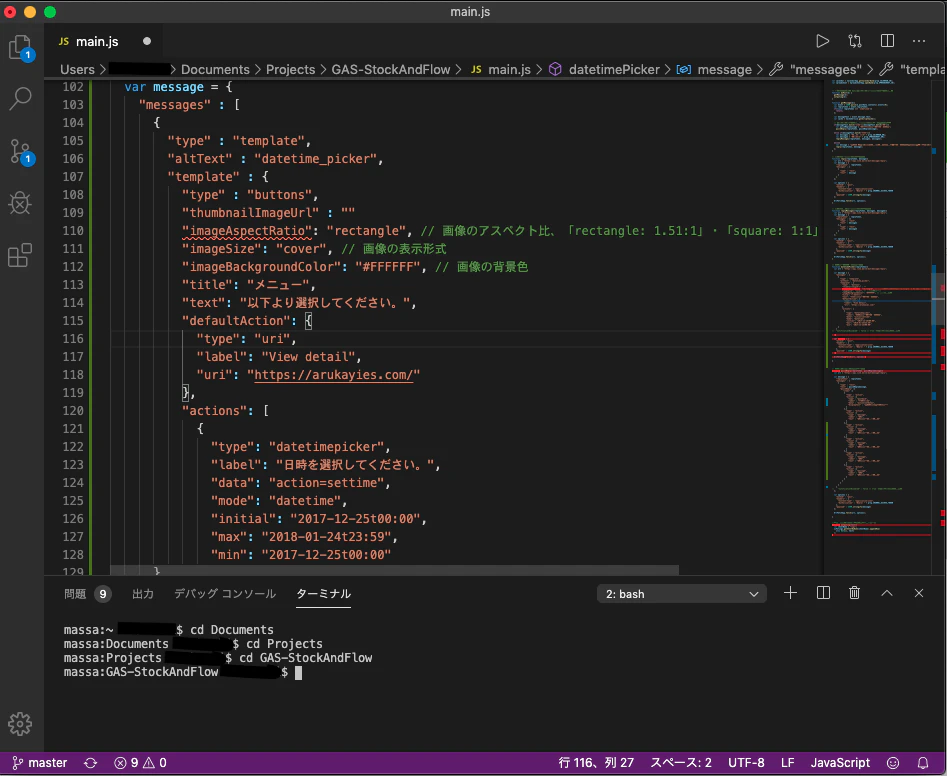Go to line via 行 116、列 27 indicator

pyautogui.click(x=596, y=763)
